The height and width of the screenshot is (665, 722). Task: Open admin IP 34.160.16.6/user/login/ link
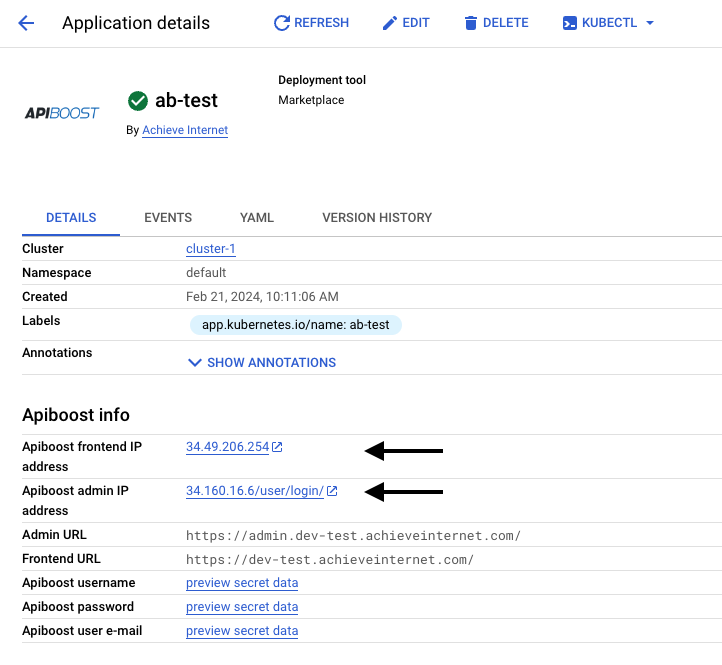[x=255, y=491]
